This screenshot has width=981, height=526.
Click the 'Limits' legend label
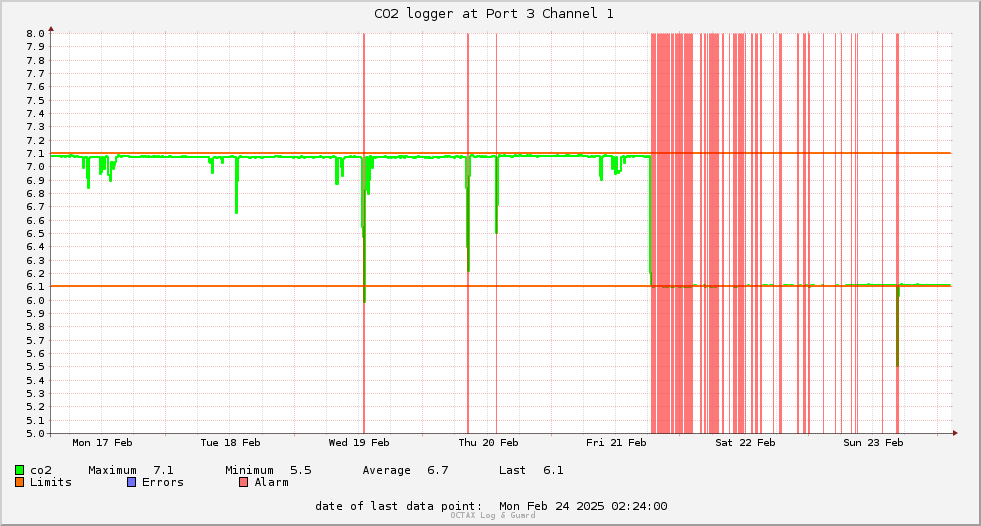51,482
